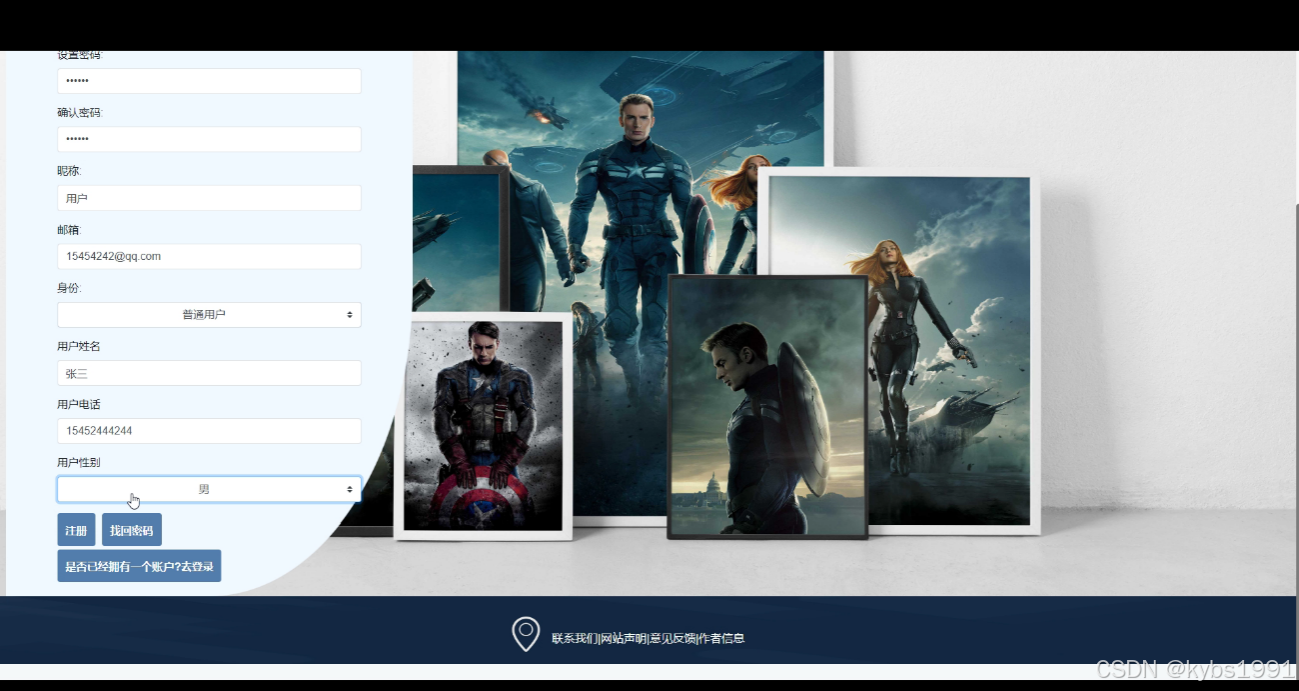Click the 昵称 label text

pos(69,171)
